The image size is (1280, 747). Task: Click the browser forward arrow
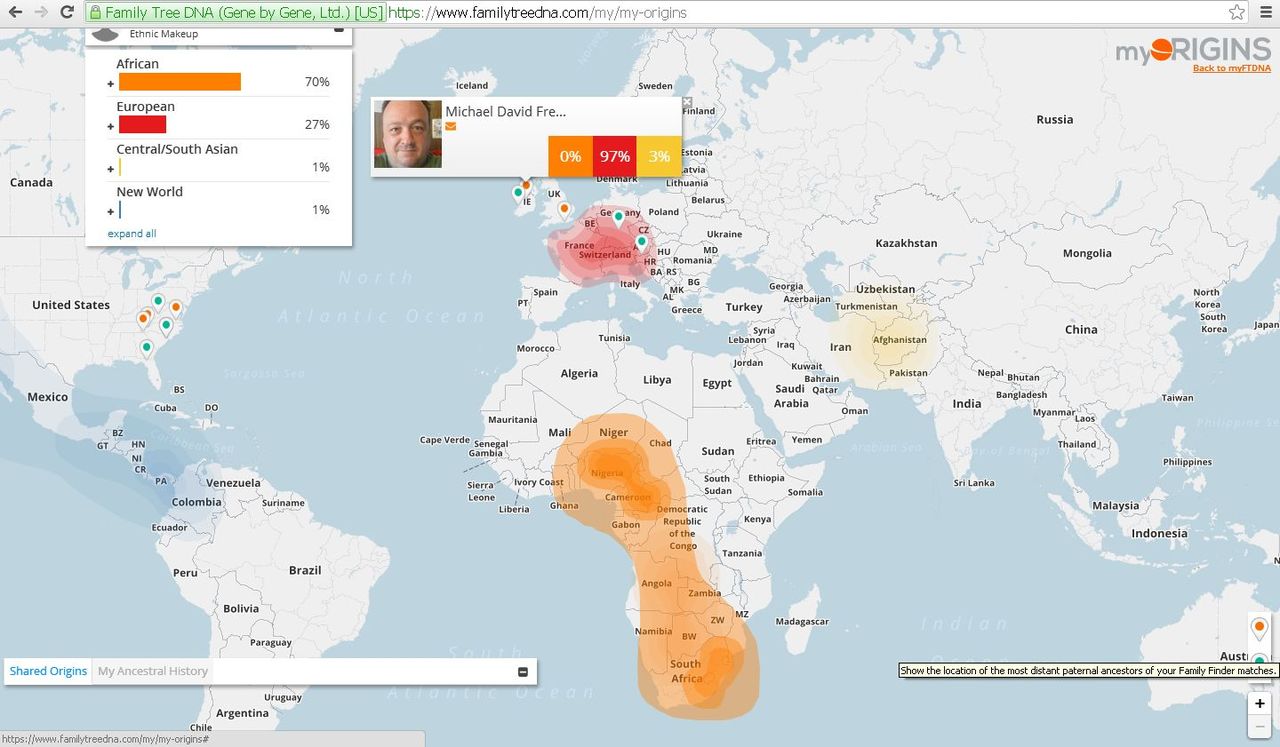point(41,12)
